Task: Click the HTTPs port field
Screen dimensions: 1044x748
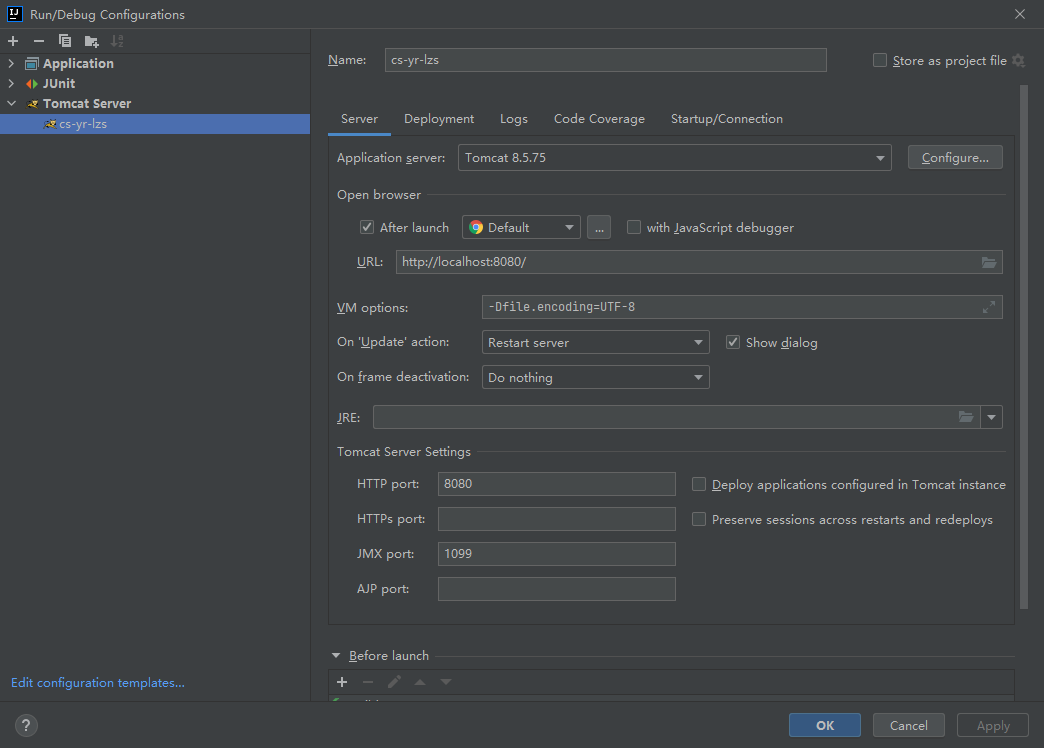Action: point(557,519)
